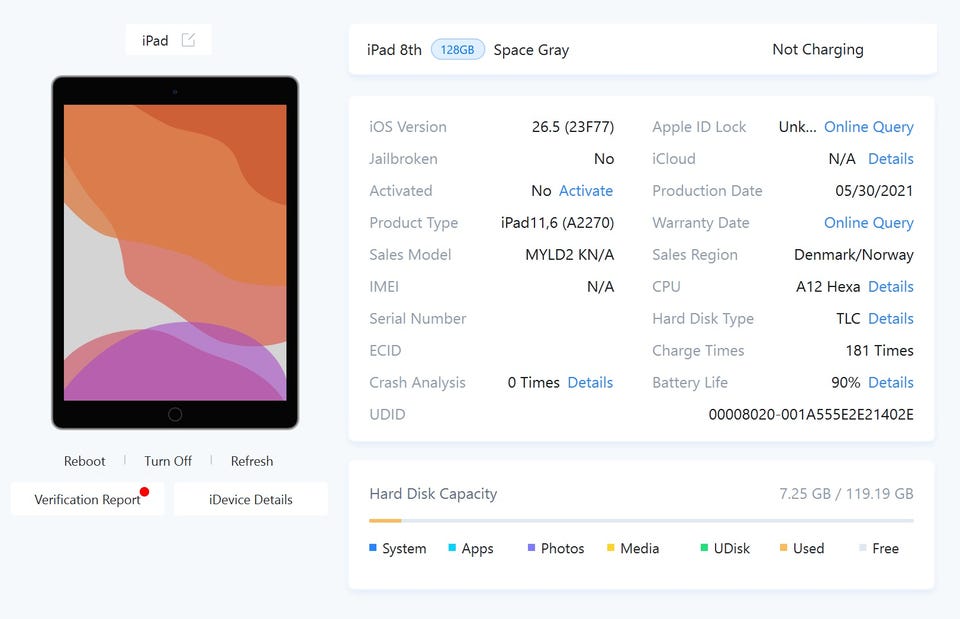This screenshot has height=619, width=960.
Task: Click the Activate link
Action: tap(586, 191)
